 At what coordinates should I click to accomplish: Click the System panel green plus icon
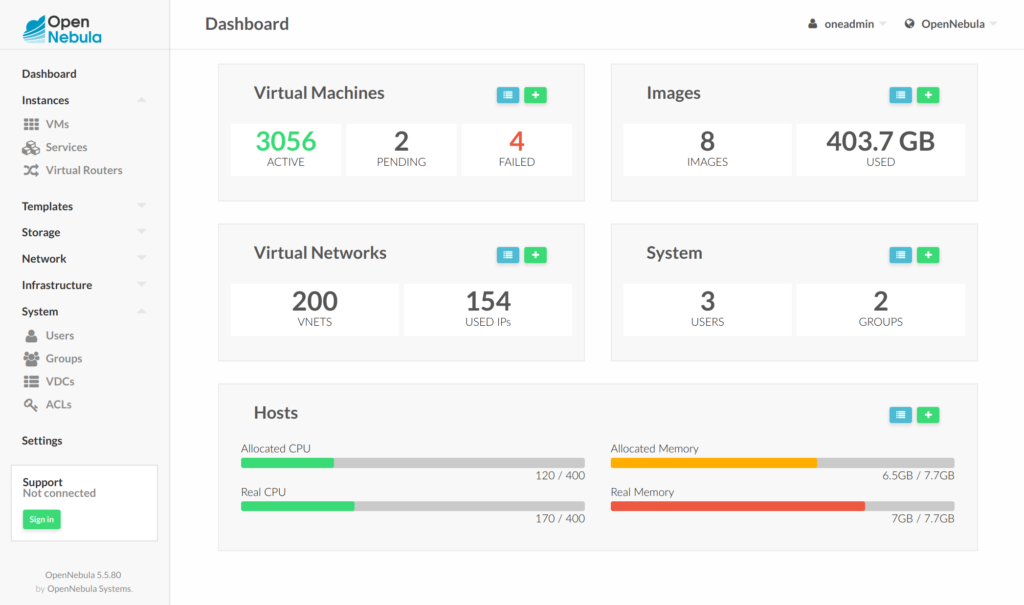[x=928, y=255]
